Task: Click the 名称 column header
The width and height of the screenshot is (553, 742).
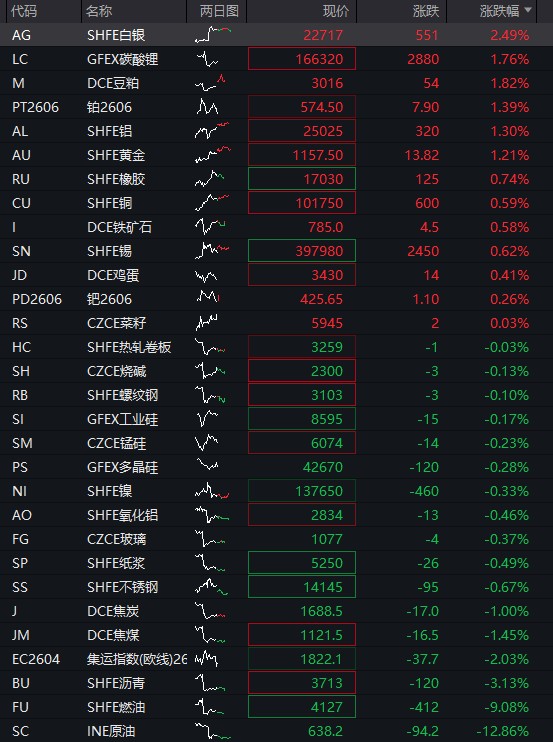Action: [99, 11]
